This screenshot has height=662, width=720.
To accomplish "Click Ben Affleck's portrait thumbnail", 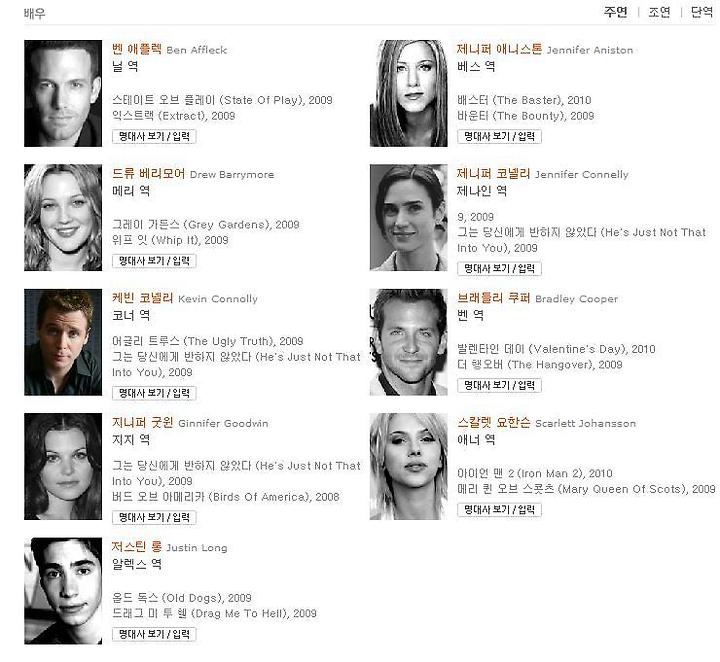I will pyautogui.click(x=63, y=93).
